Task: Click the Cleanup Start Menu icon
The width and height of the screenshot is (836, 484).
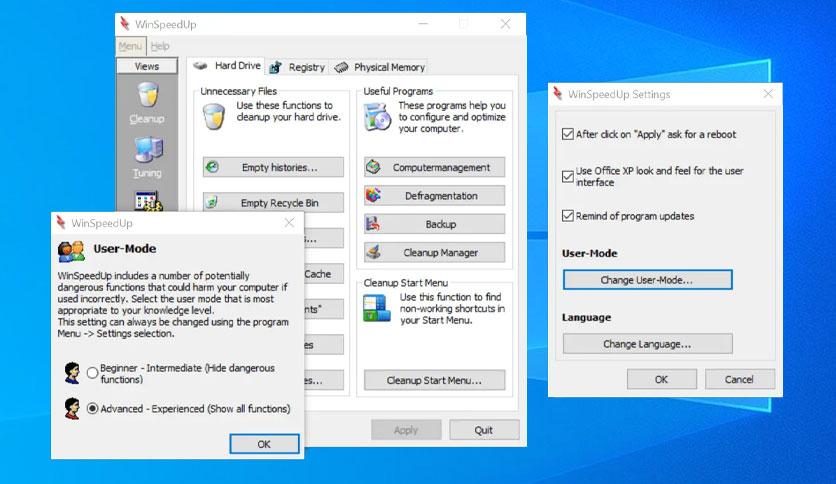Action: coord(376,309)
